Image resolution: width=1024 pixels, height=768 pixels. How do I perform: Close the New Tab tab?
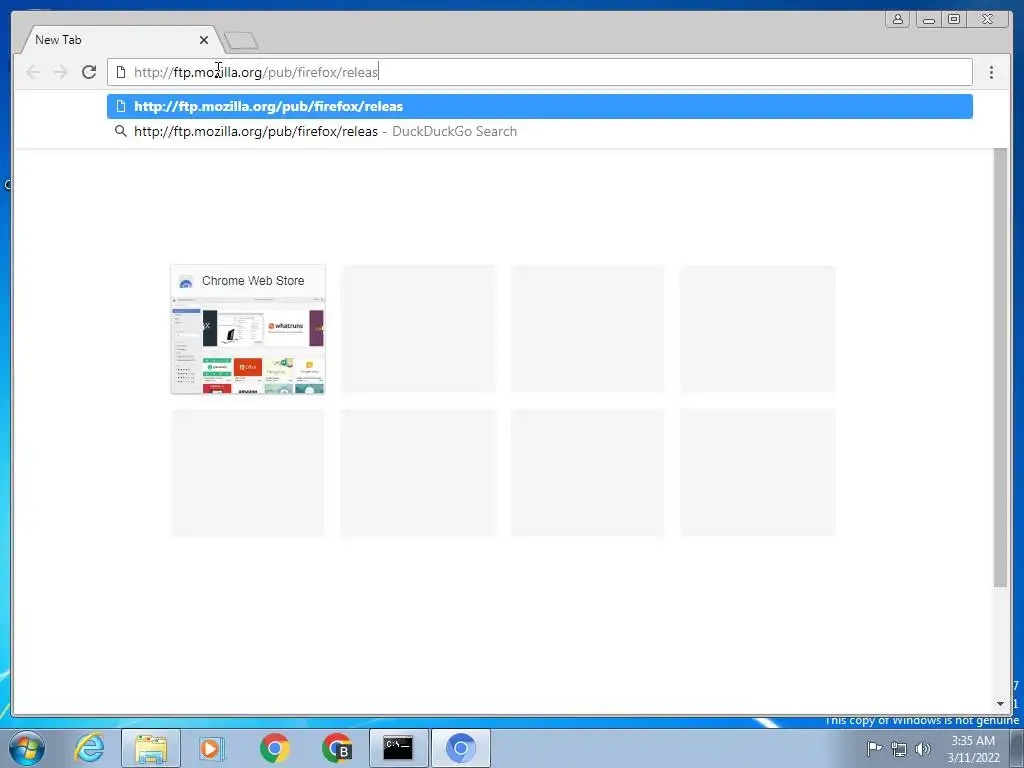click(x=204, y=40)
